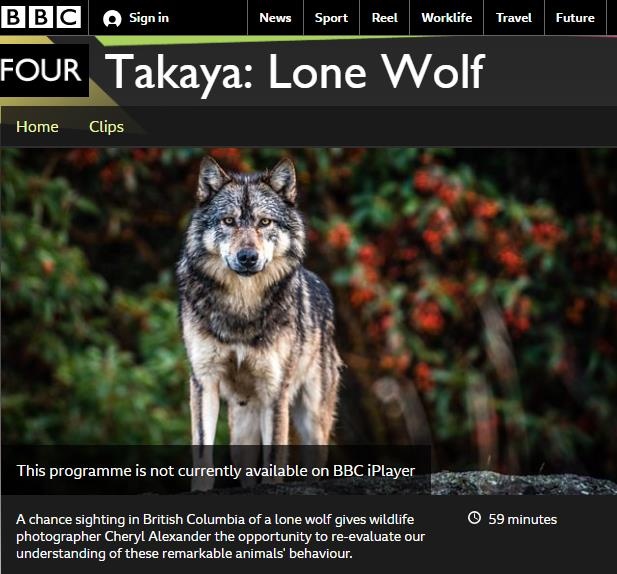This screenshot has height=574, width=617.
Task: Click the first B block of the BBC logo
Action: (x=13, y=17)
